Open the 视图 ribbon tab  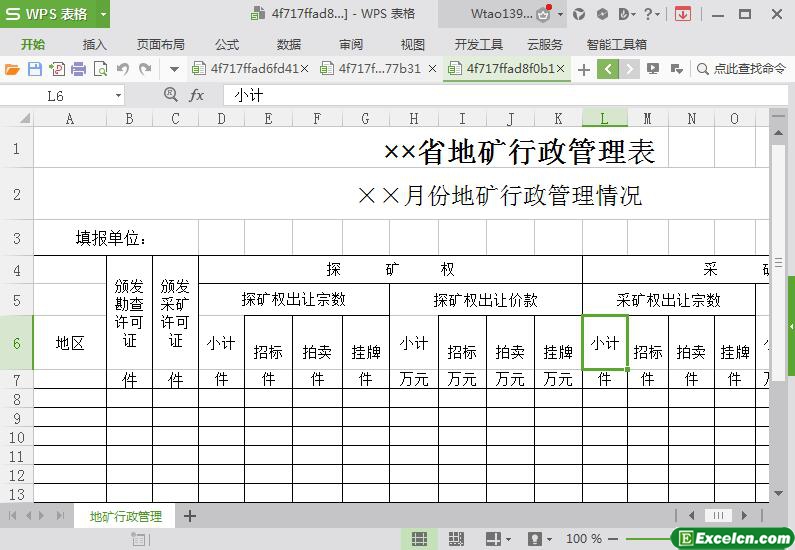click(x=413, y=45)
